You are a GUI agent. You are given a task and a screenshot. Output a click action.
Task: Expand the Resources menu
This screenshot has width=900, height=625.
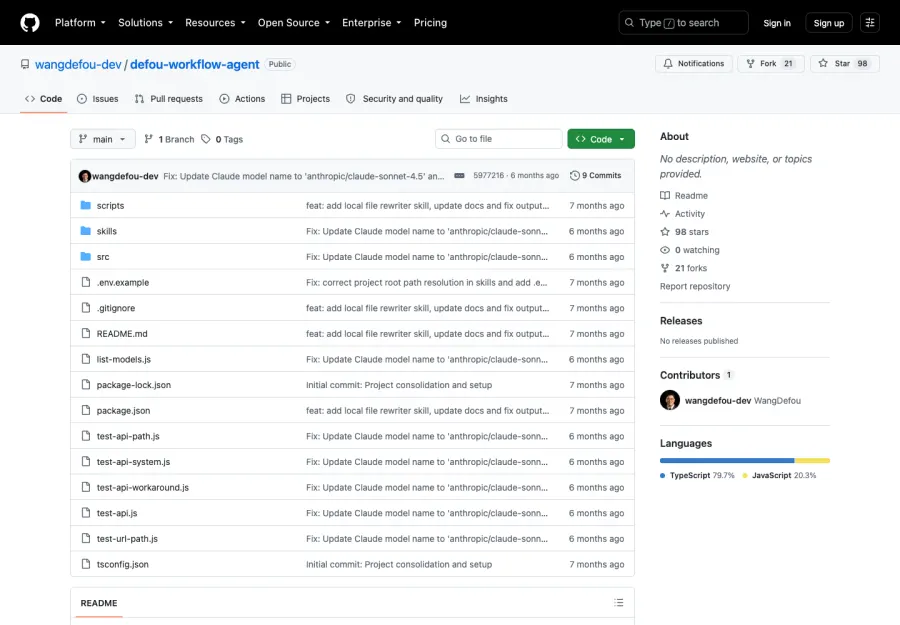215,23
